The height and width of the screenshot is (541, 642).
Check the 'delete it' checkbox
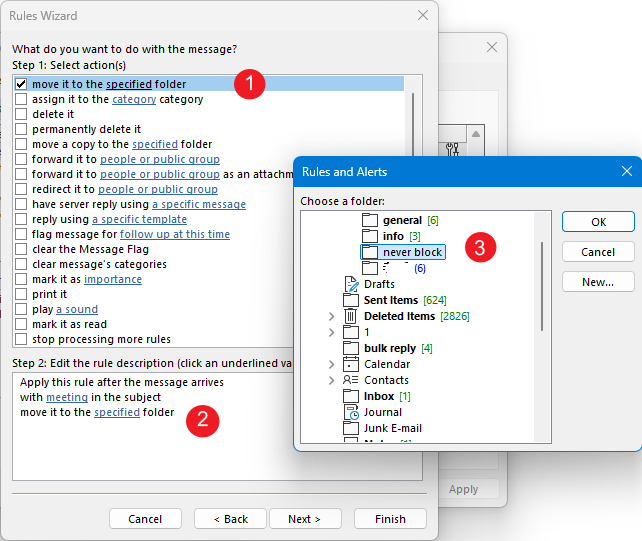(21, 114)
